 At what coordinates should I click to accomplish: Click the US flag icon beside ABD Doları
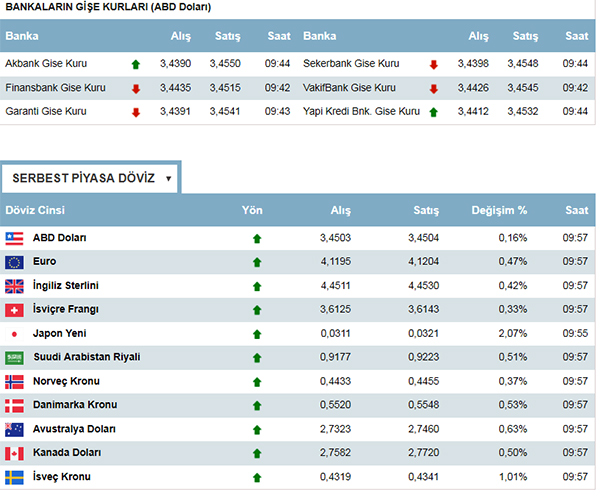[x=14, y=239]
